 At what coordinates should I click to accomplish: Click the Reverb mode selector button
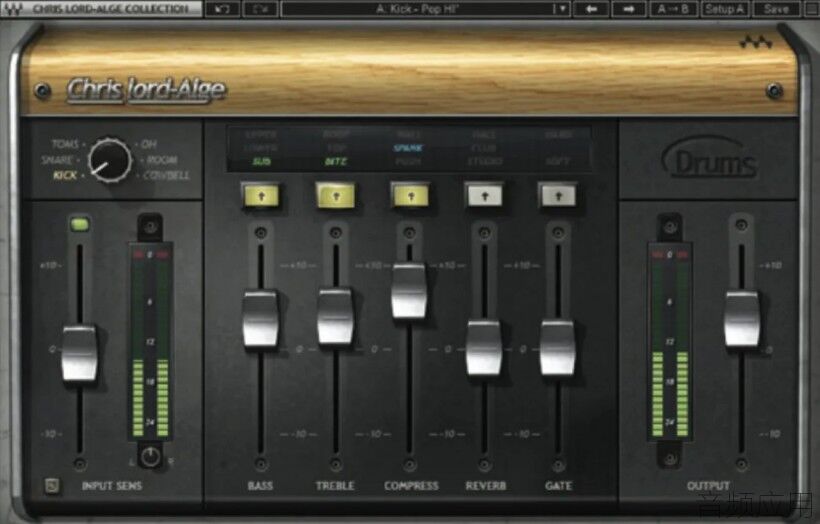point(484,196)
